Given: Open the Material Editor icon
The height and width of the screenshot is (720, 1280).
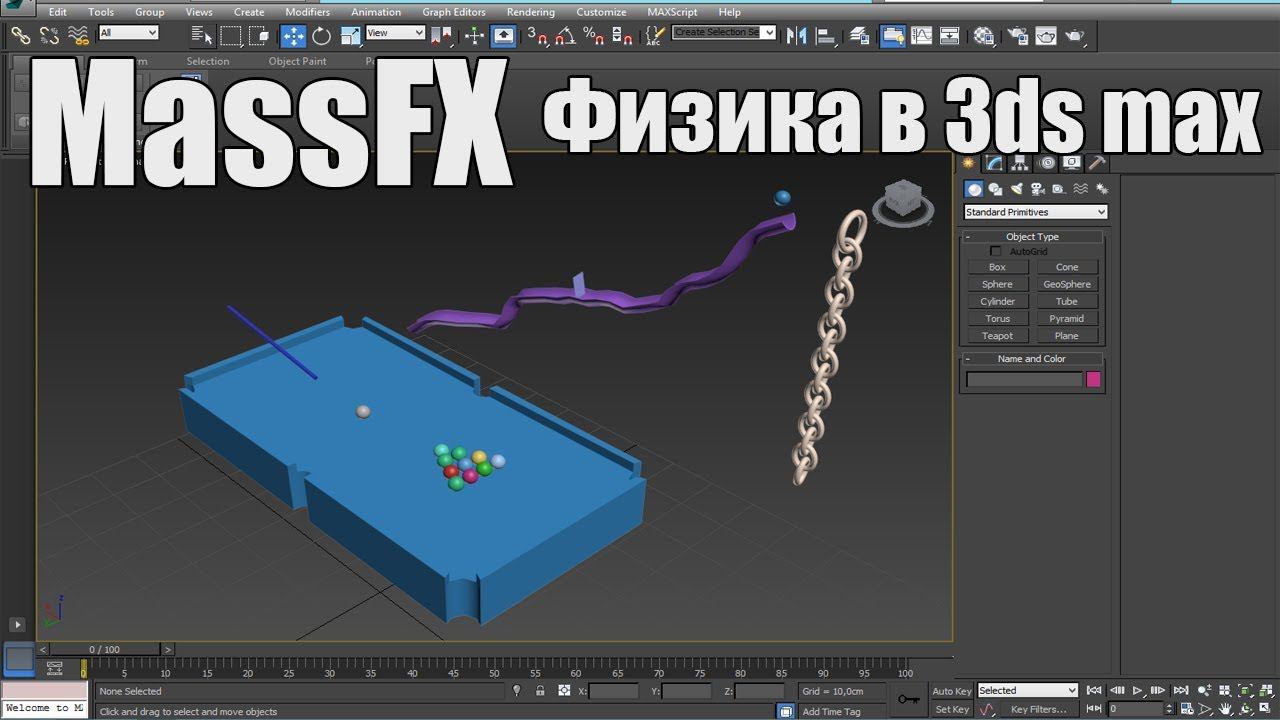Looking at the screenshot, I should click(x=984, y=36).
